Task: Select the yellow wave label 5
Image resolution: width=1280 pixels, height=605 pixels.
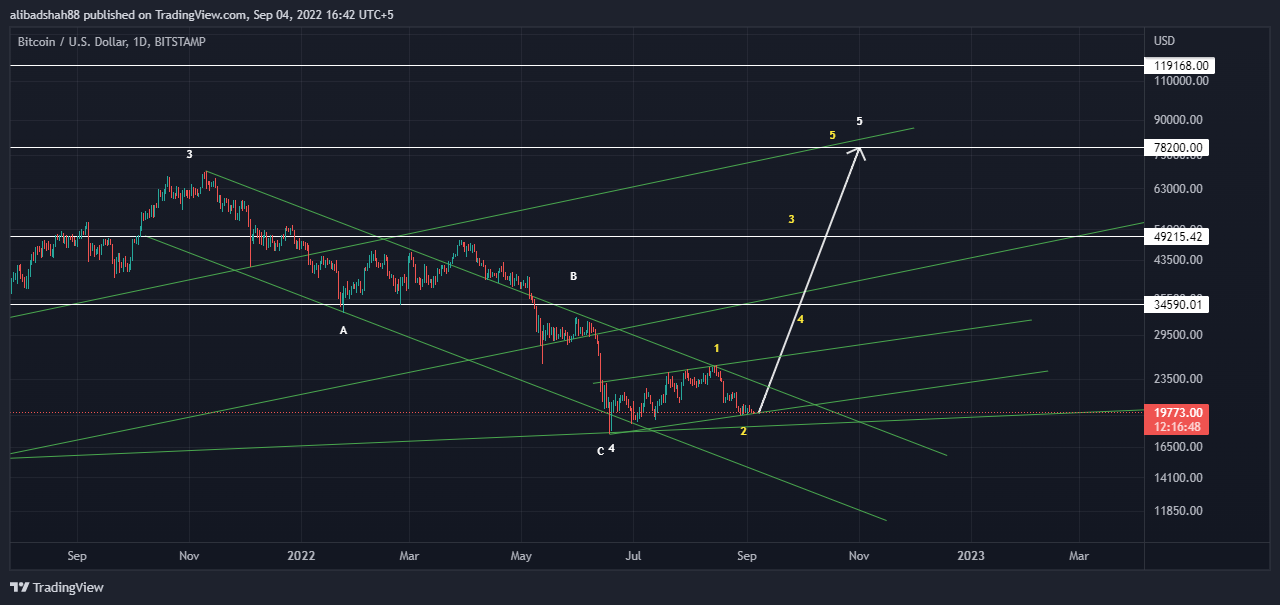Action: pos(832,134)
